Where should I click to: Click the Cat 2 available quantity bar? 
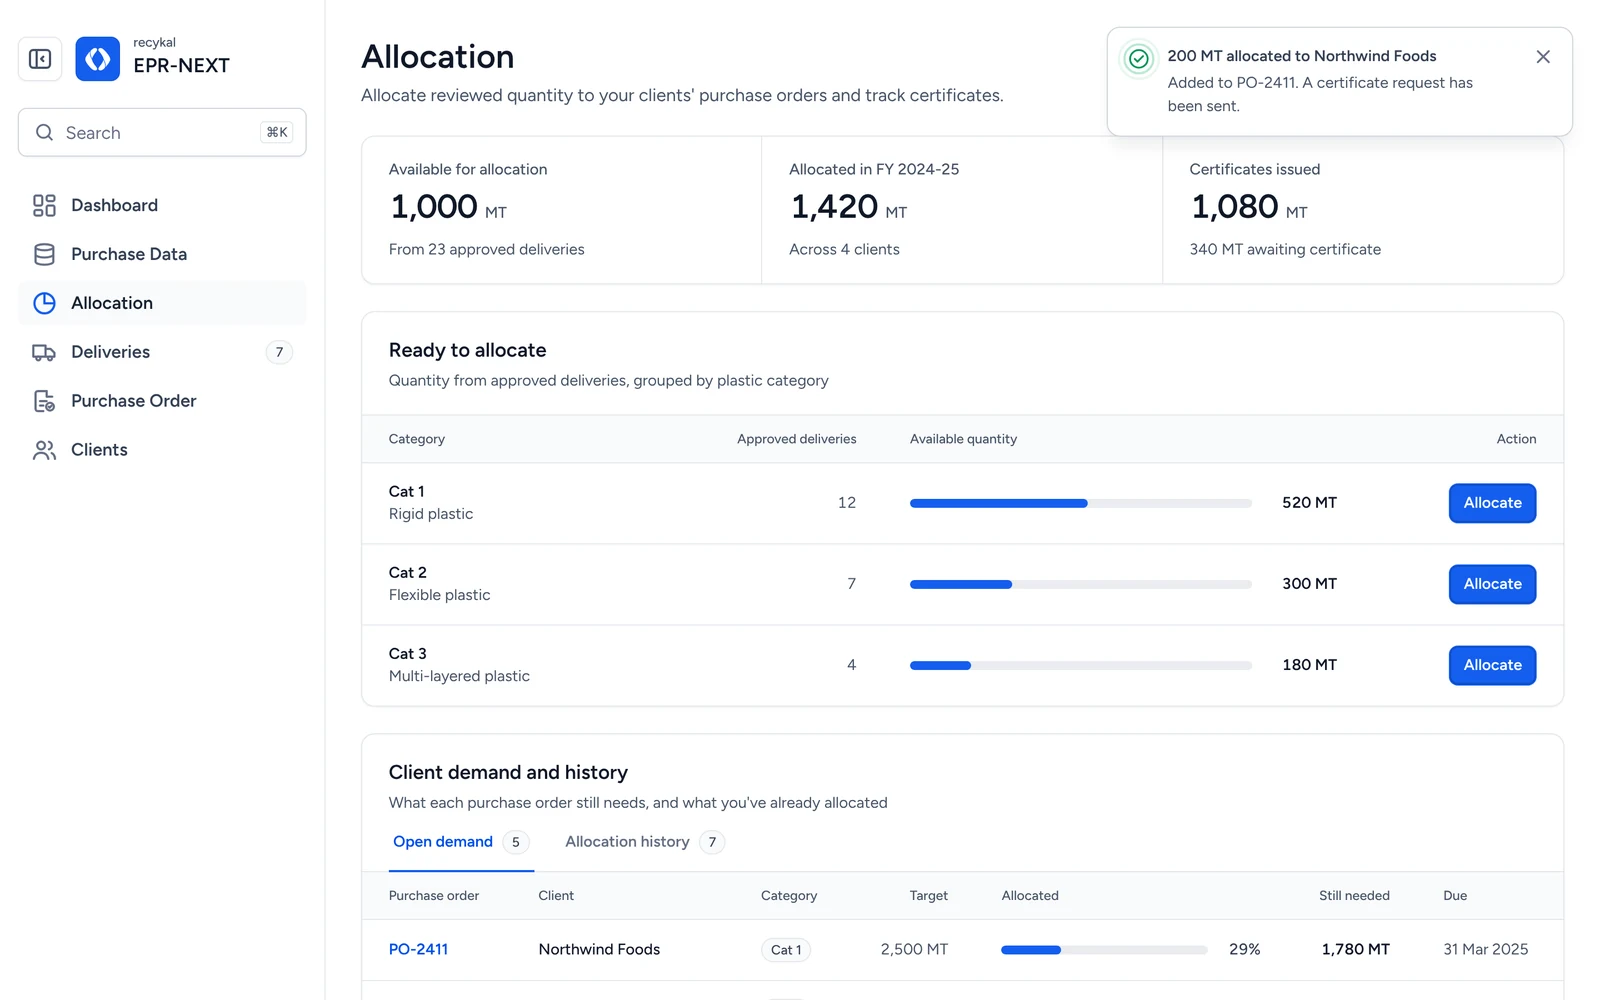(1081, 584)
